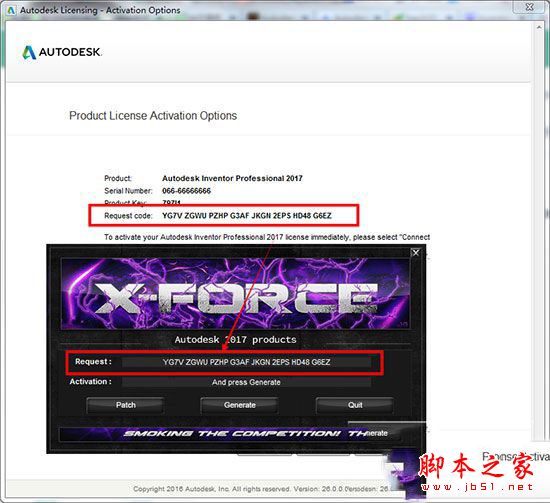The width and height of the screenshot is (550, 503).
Task: Click the Product License Activation Options heading
Action: click(153, 115)
